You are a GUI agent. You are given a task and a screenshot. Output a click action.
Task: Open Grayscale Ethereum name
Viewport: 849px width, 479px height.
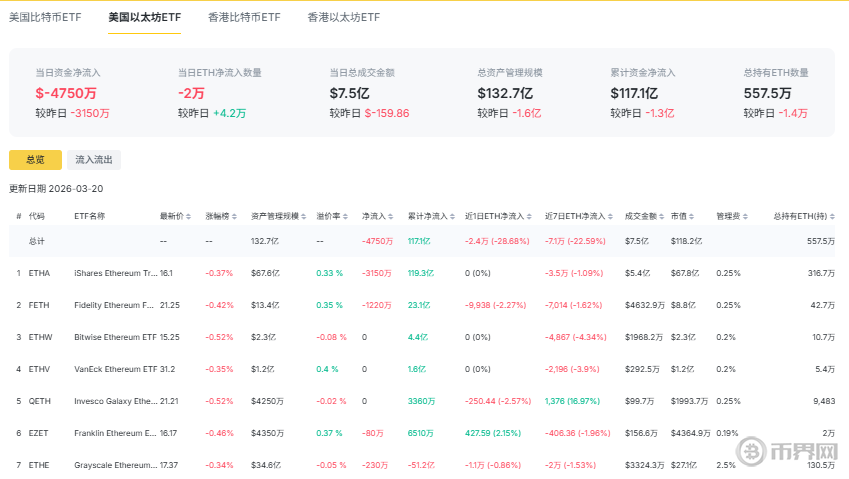click(116, 465)
